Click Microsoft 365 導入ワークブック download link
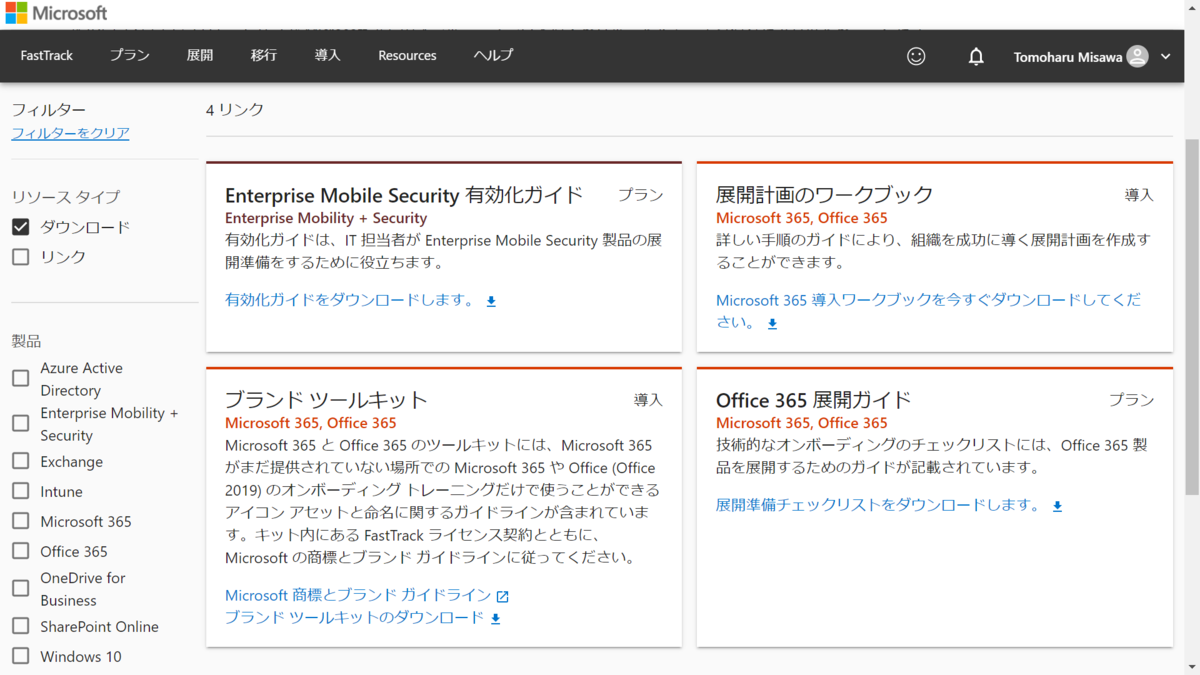This screenshot has height=675, width=1200. (x=928, y=311)
